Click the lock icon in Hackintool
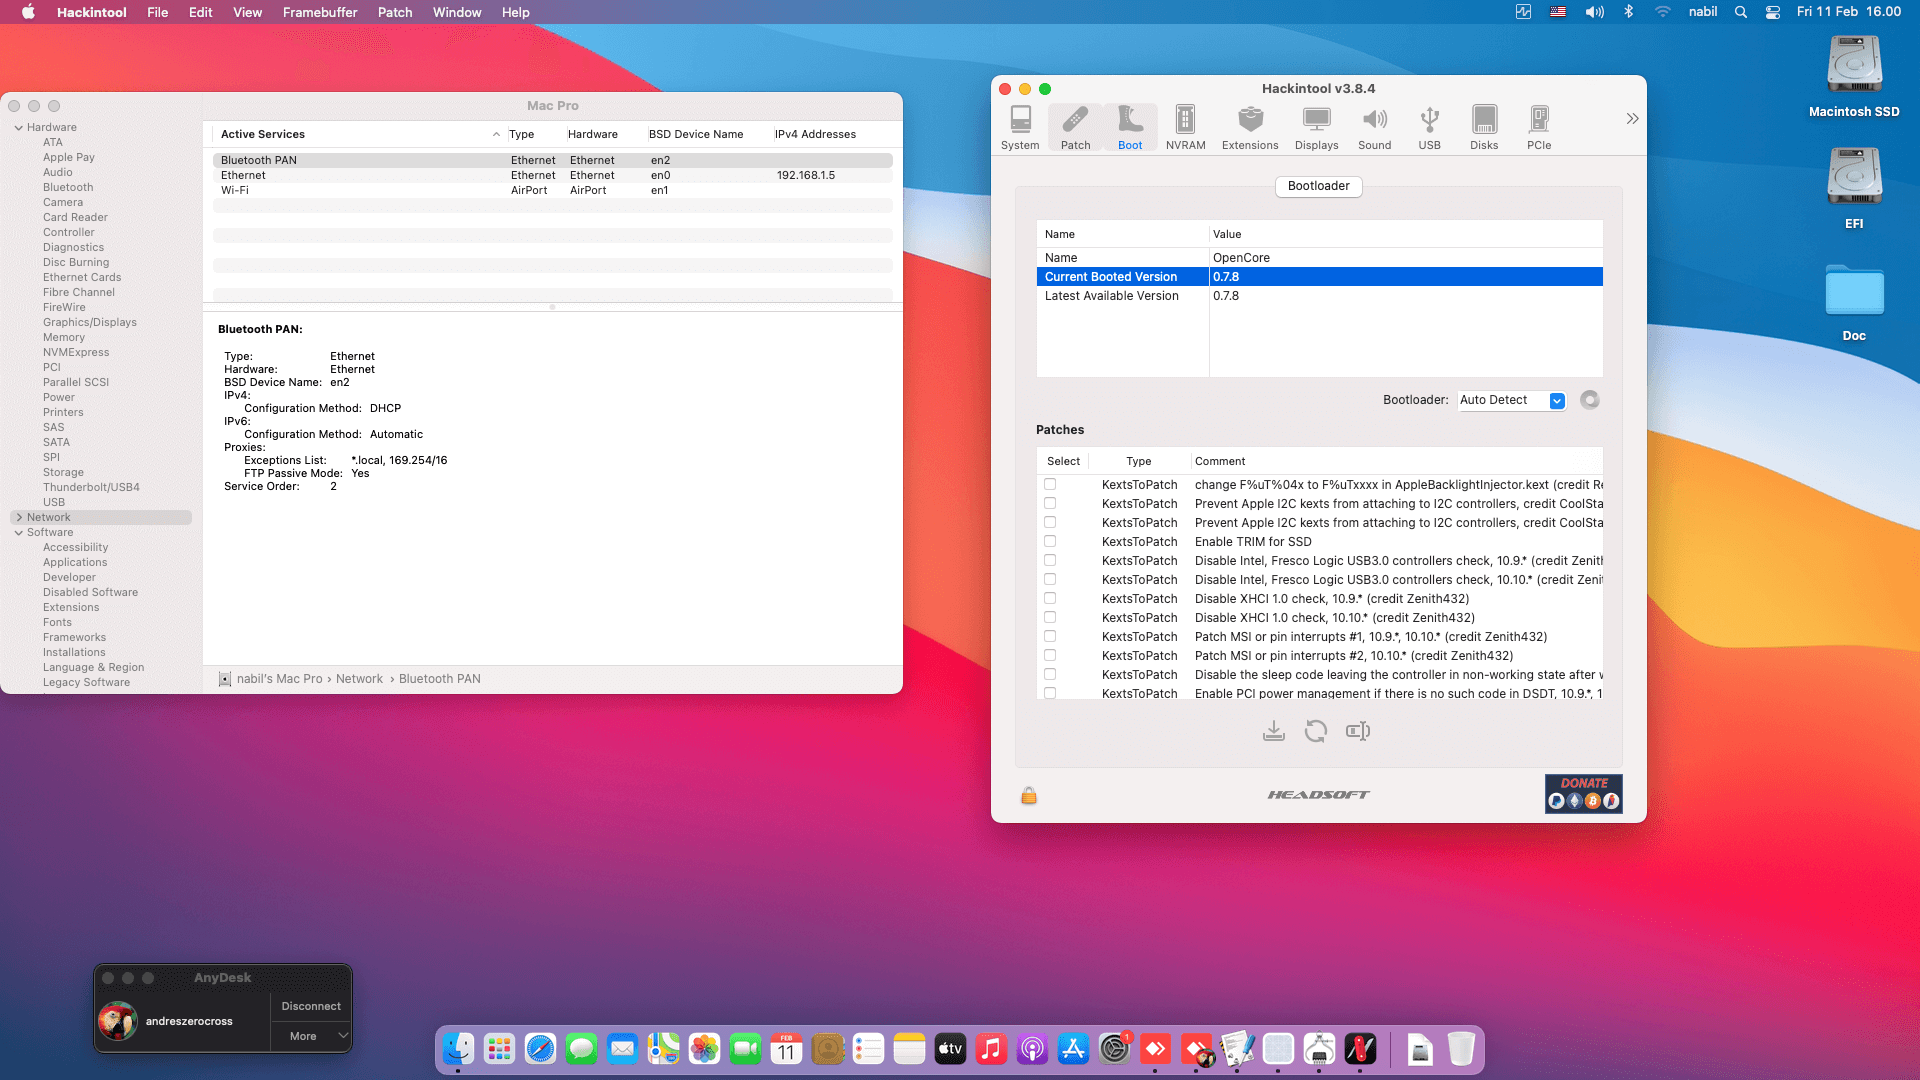1920x1080 pixels. tap(1029, 796)
